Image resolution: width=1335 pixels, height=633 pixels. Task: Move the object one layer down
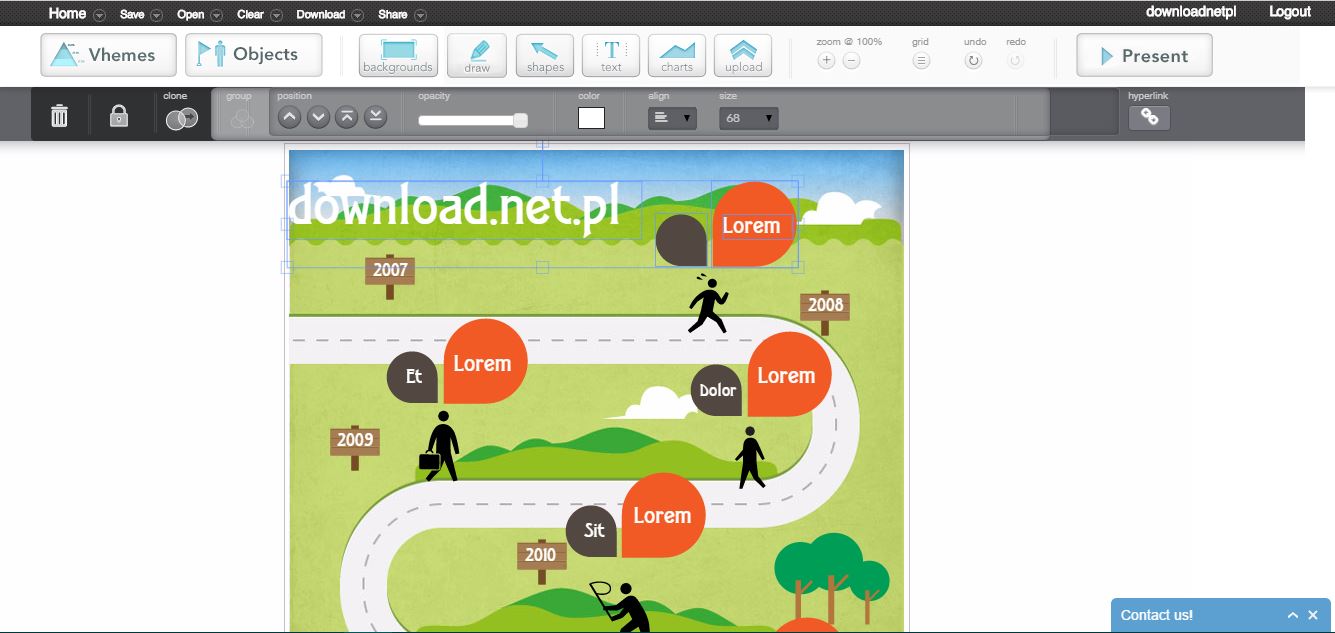318,117
